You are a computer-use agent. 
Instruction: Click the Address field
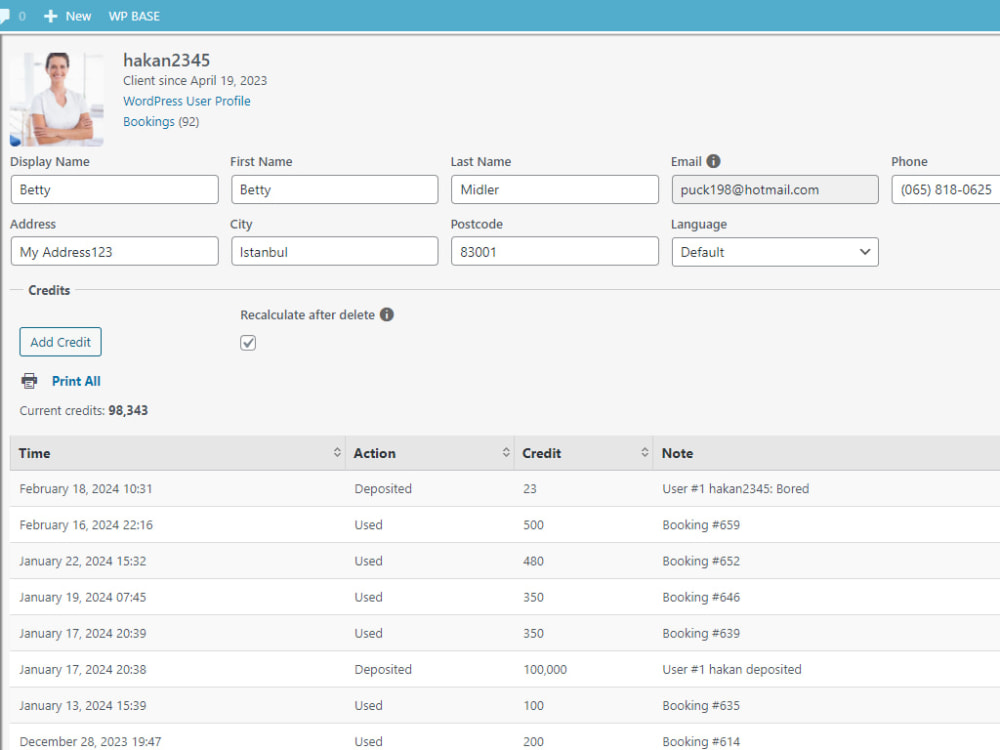(115, 251)
